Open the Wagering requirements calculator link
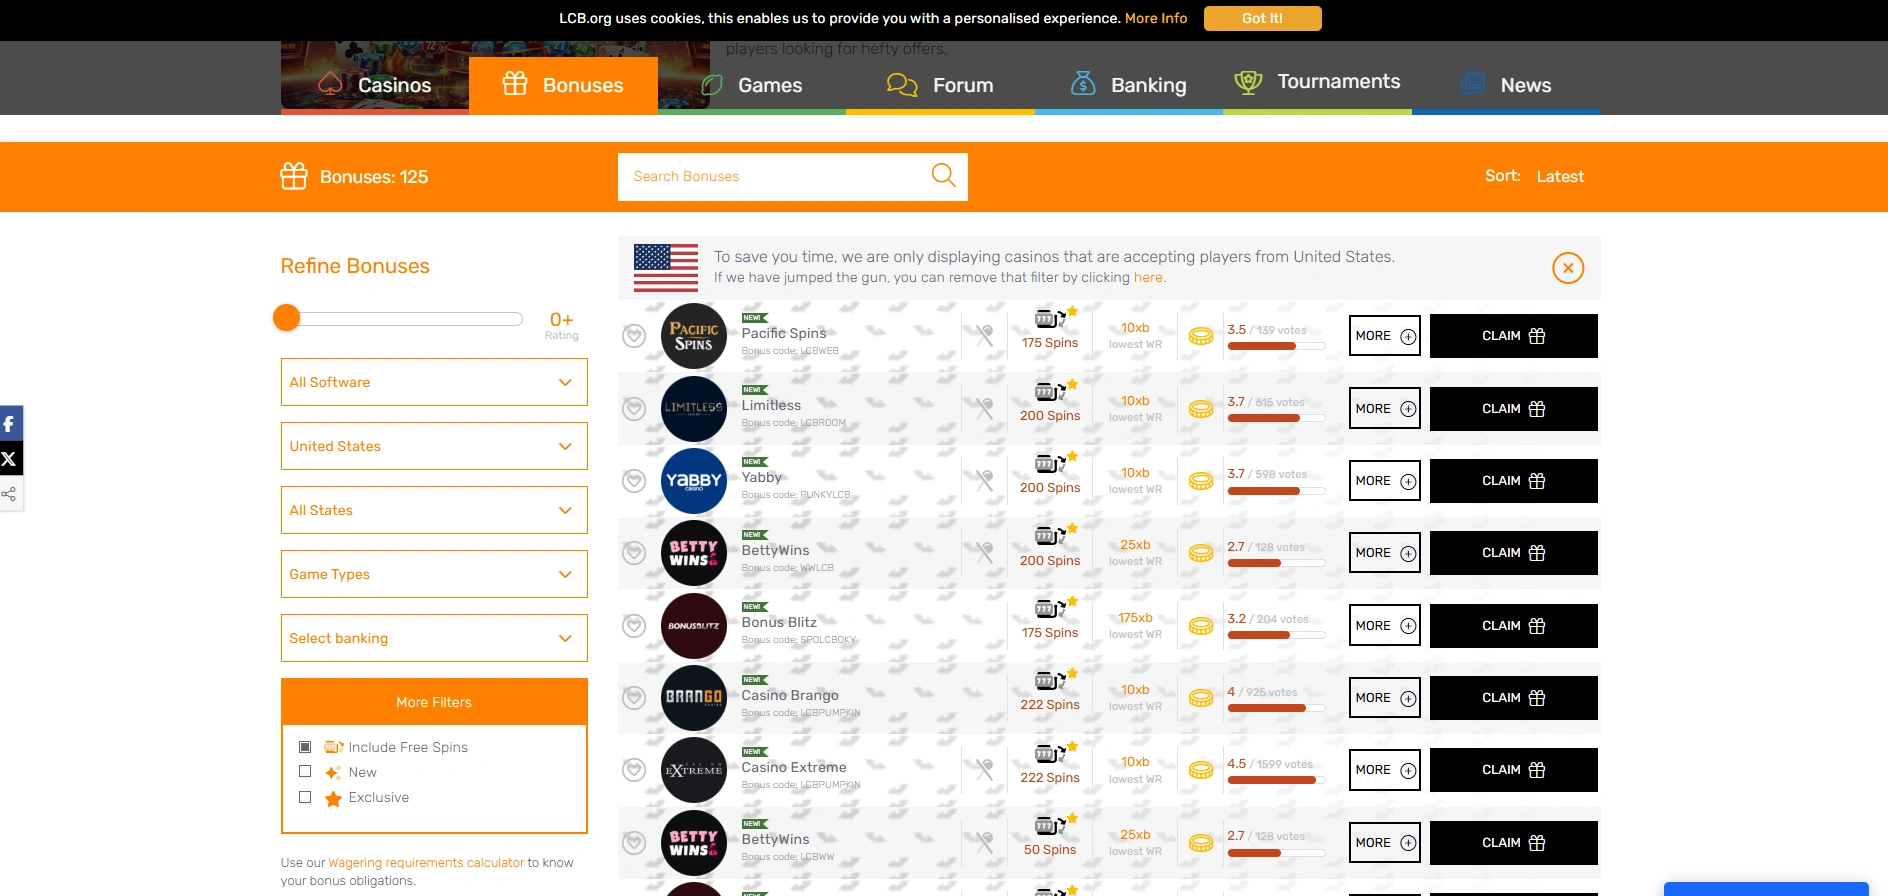 click(426, 863)
